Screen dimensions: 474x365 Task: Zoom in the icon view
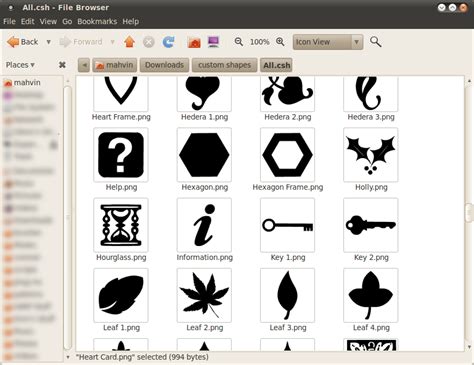[280, 42]
